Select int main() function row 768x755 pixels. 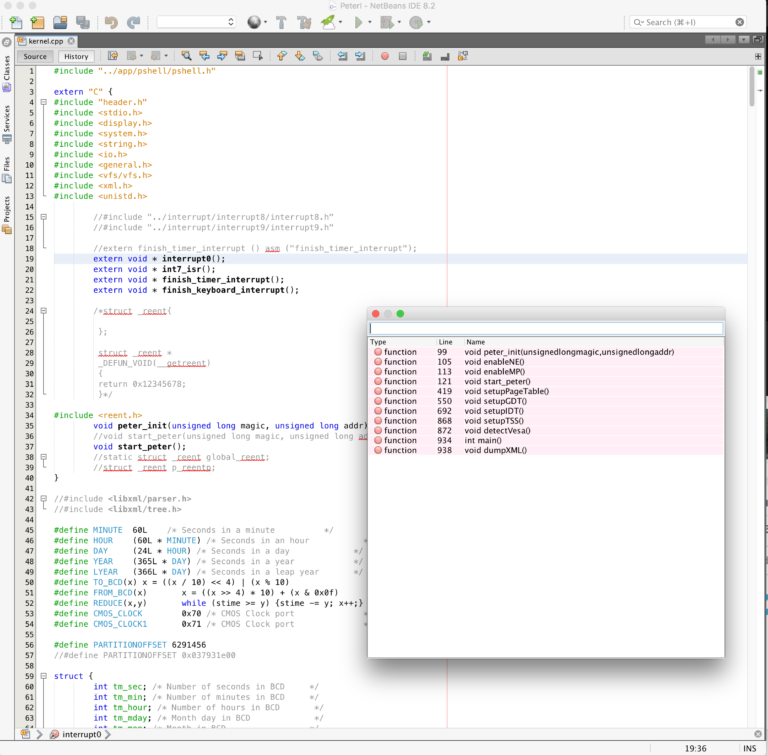tap(545, 440)
